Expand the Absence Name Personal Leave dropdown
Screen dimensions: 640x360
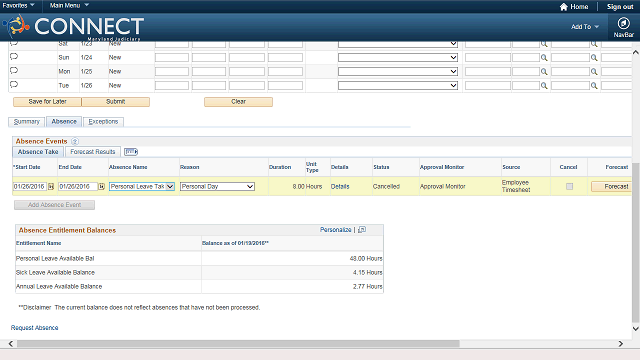click(x=142, y=187)
